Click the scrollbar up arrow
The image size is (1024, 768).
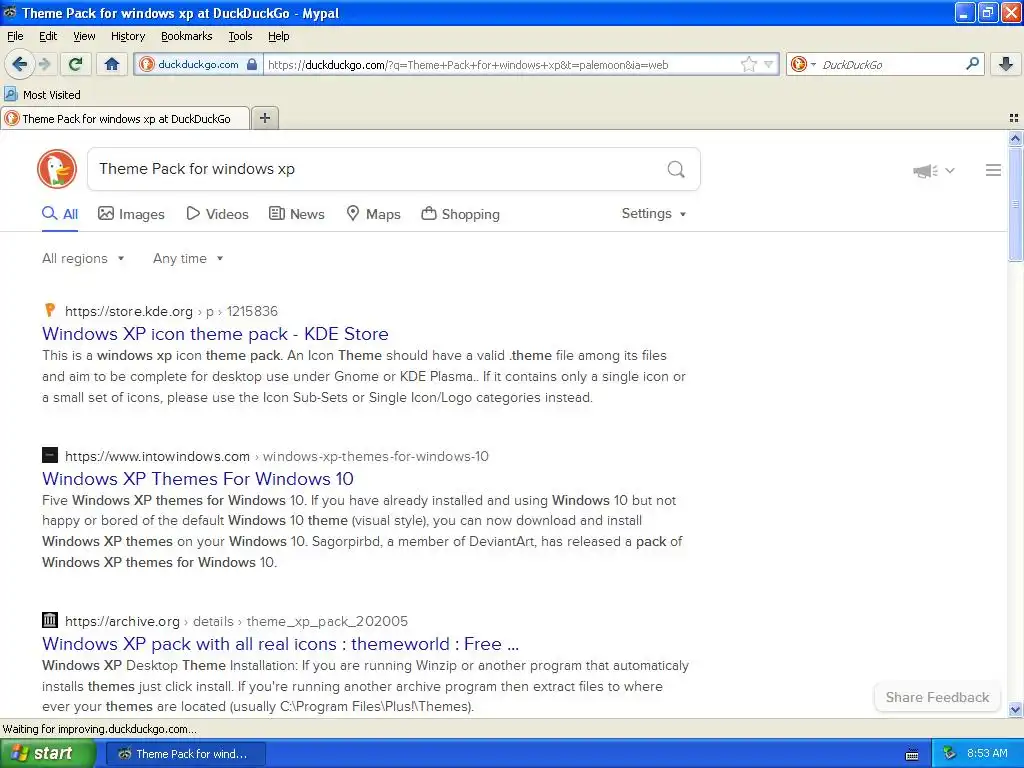coord(1015,138)
